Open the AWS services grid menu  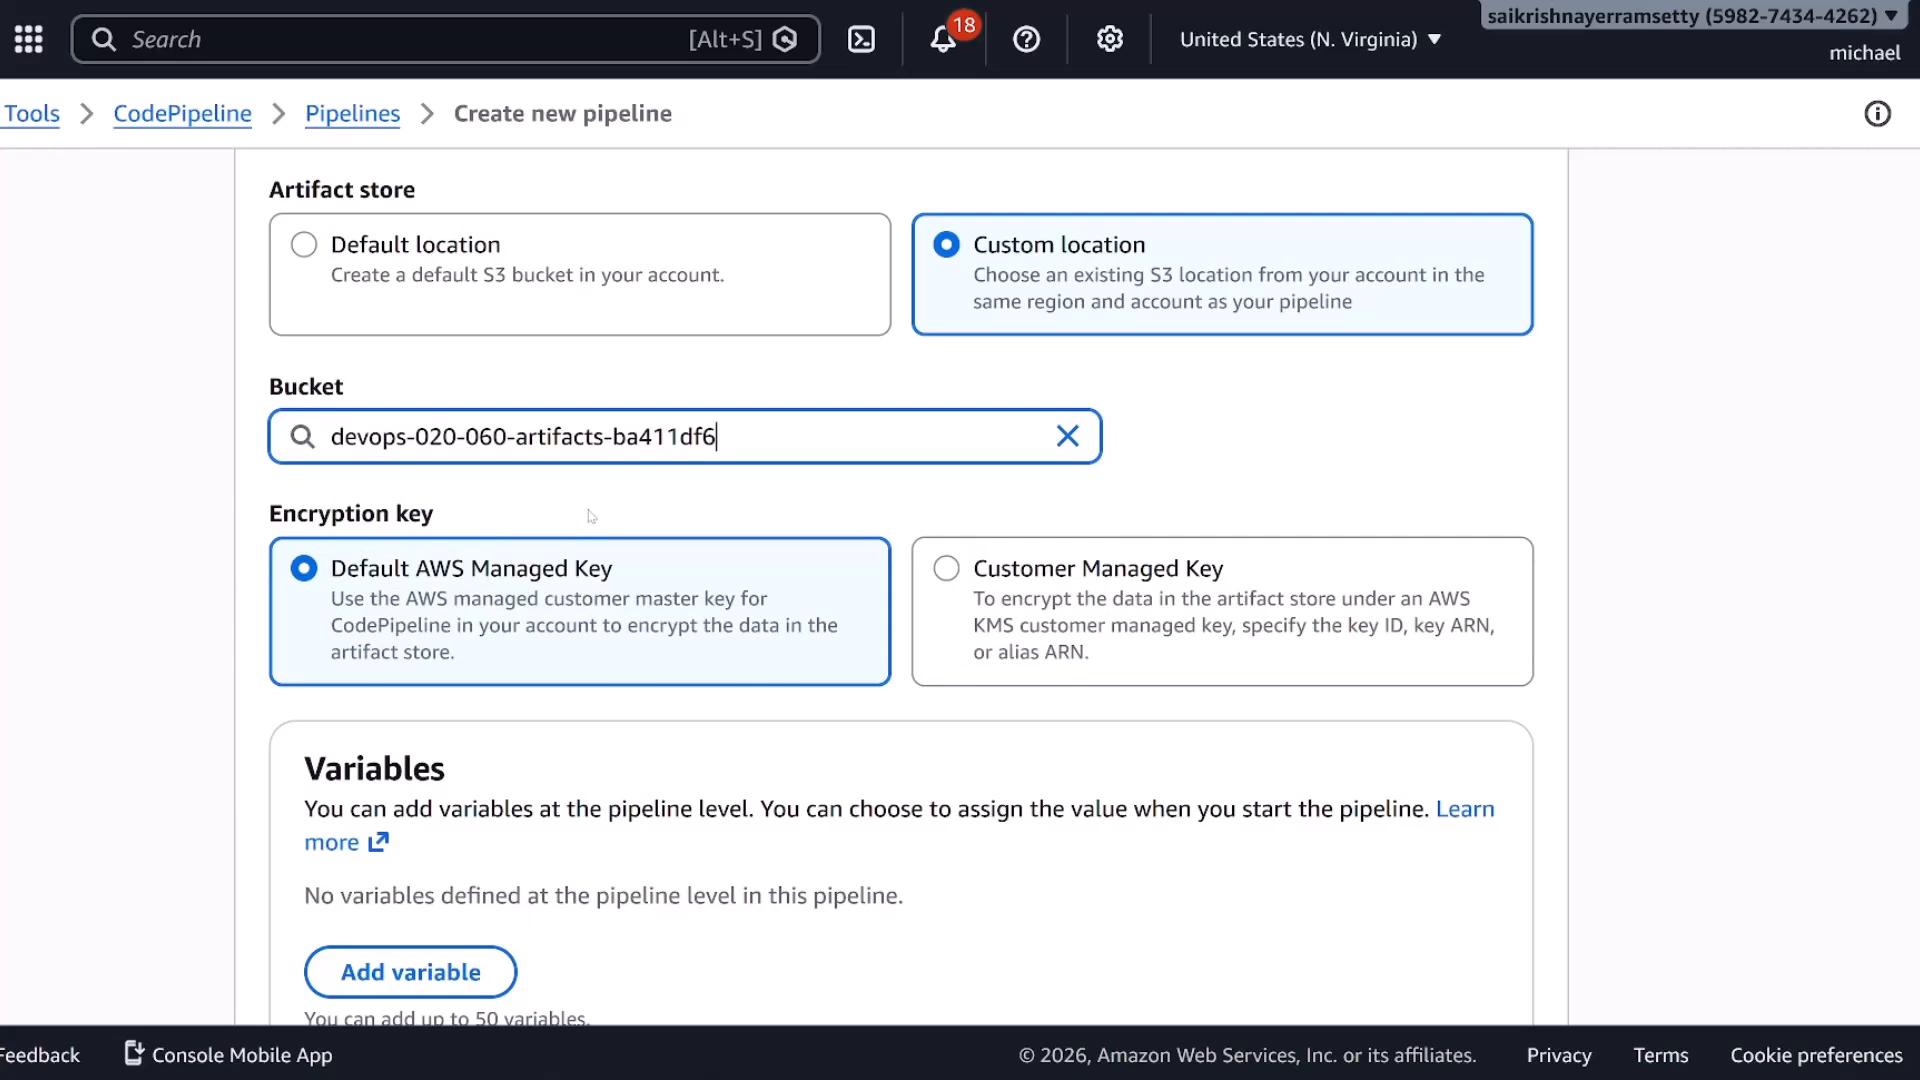28,39
